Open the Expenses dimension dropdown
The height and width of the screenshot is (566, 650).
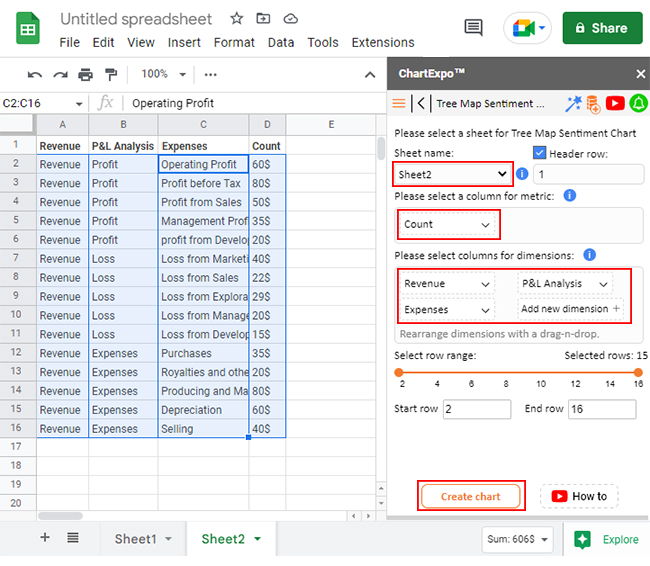(x=448, y=310)
